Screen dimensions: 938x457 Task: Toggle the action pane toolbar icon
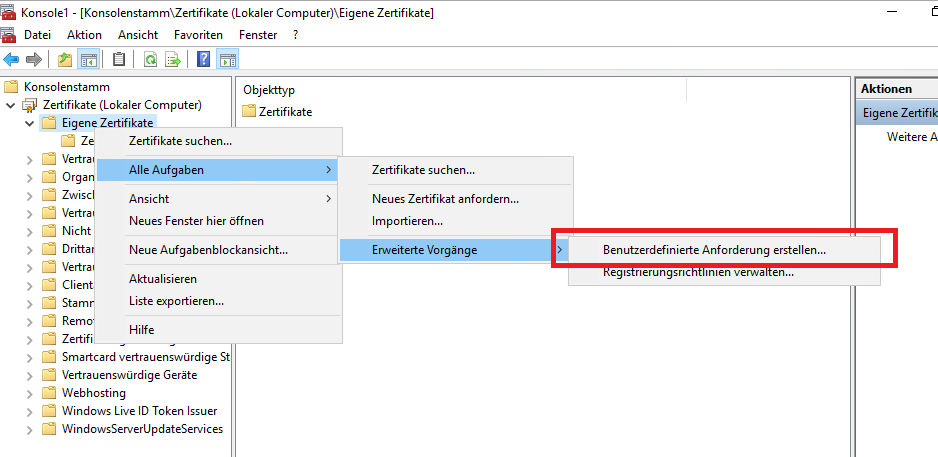coord(227,59)
